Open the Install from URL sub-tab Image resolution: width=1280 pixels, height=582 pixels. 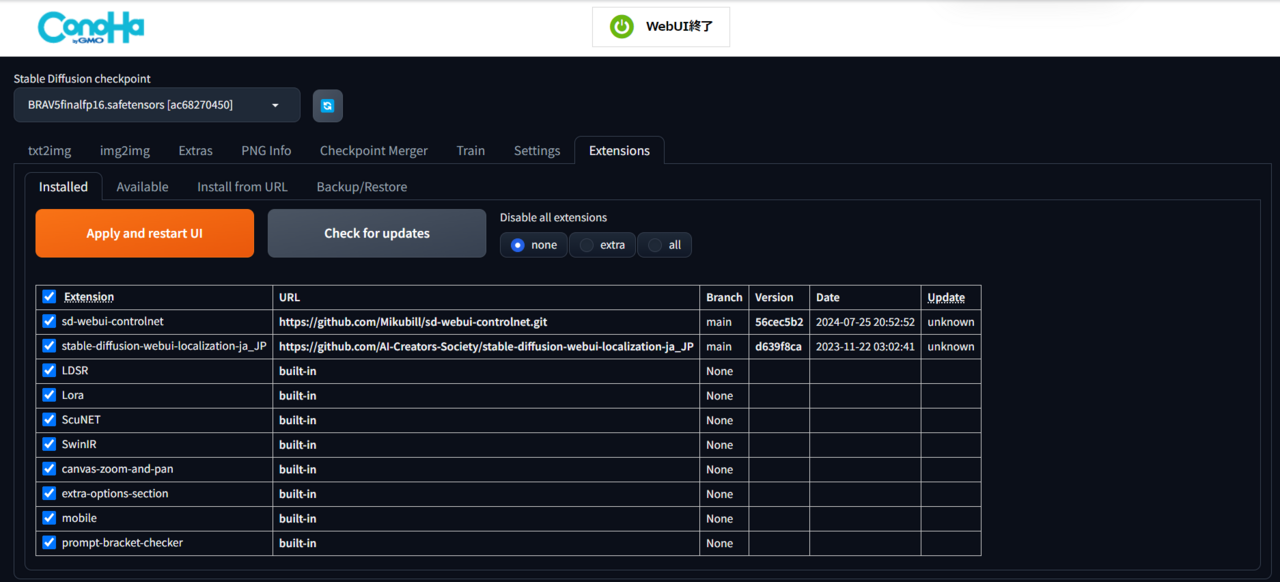click(x=242, y=187)
